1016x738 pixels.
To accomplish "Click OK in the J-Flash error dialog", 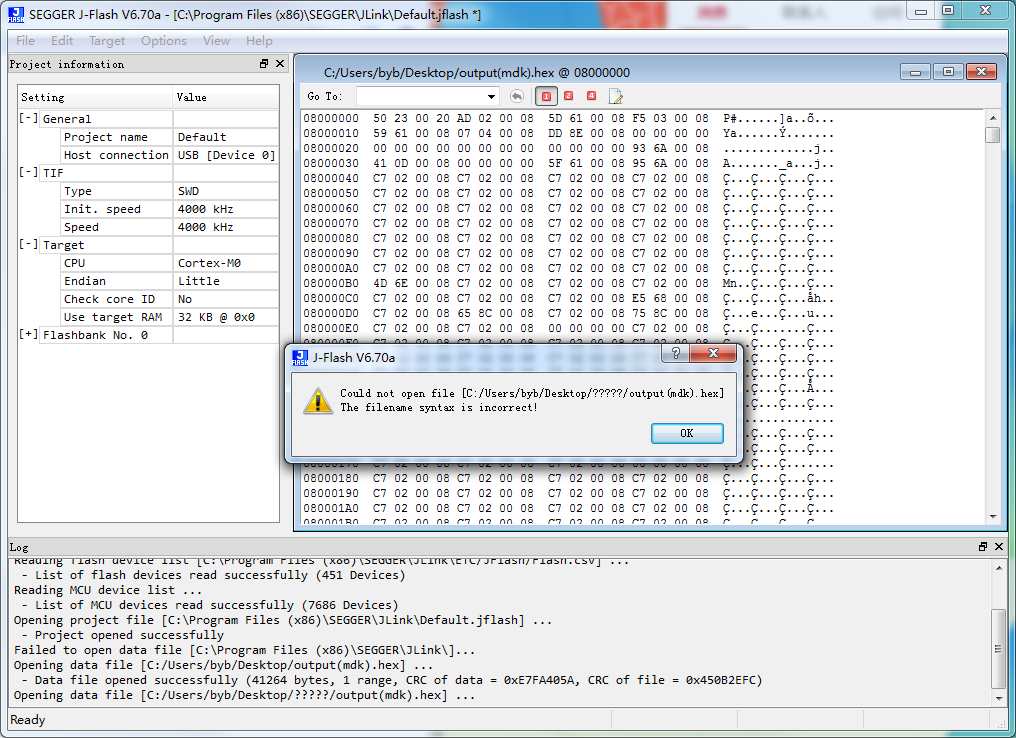I will [687, 433].
